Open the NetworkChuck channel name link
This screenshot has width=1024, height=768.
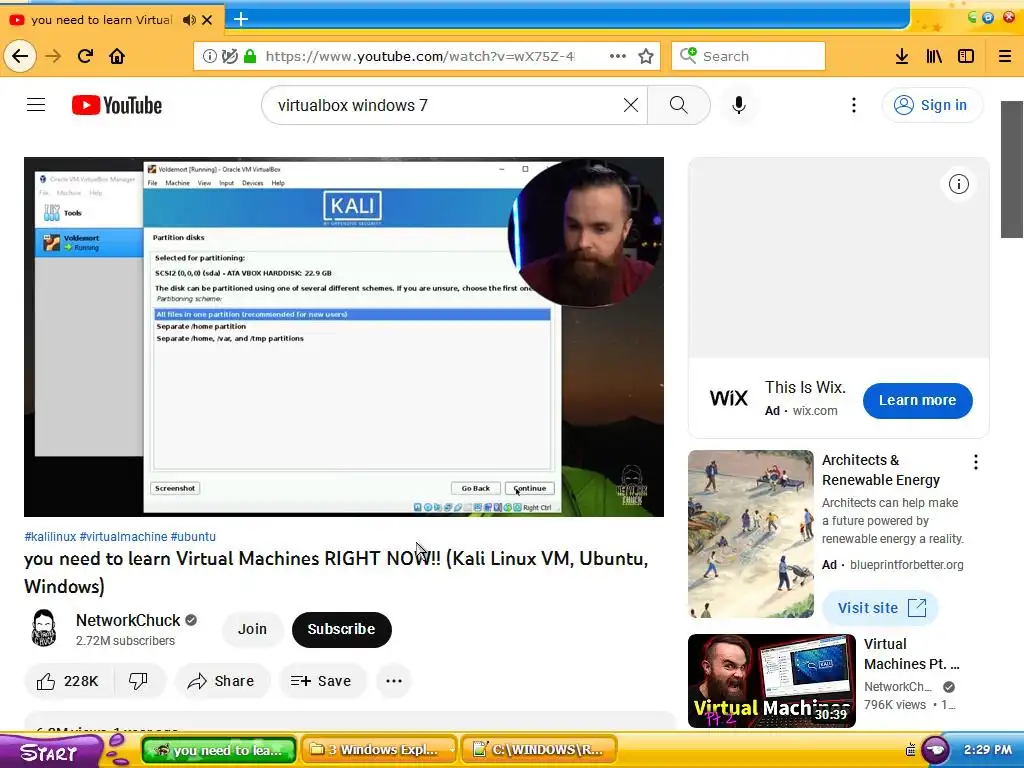click(128, 620)
